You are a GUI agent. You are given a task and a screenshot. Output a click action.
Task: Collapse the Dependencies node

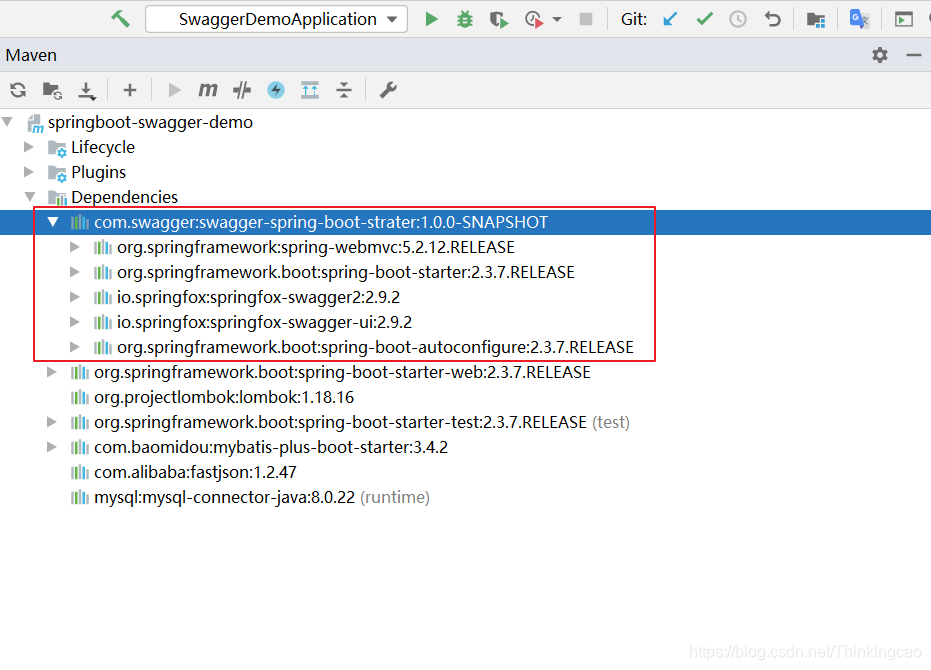coord(30,197)
